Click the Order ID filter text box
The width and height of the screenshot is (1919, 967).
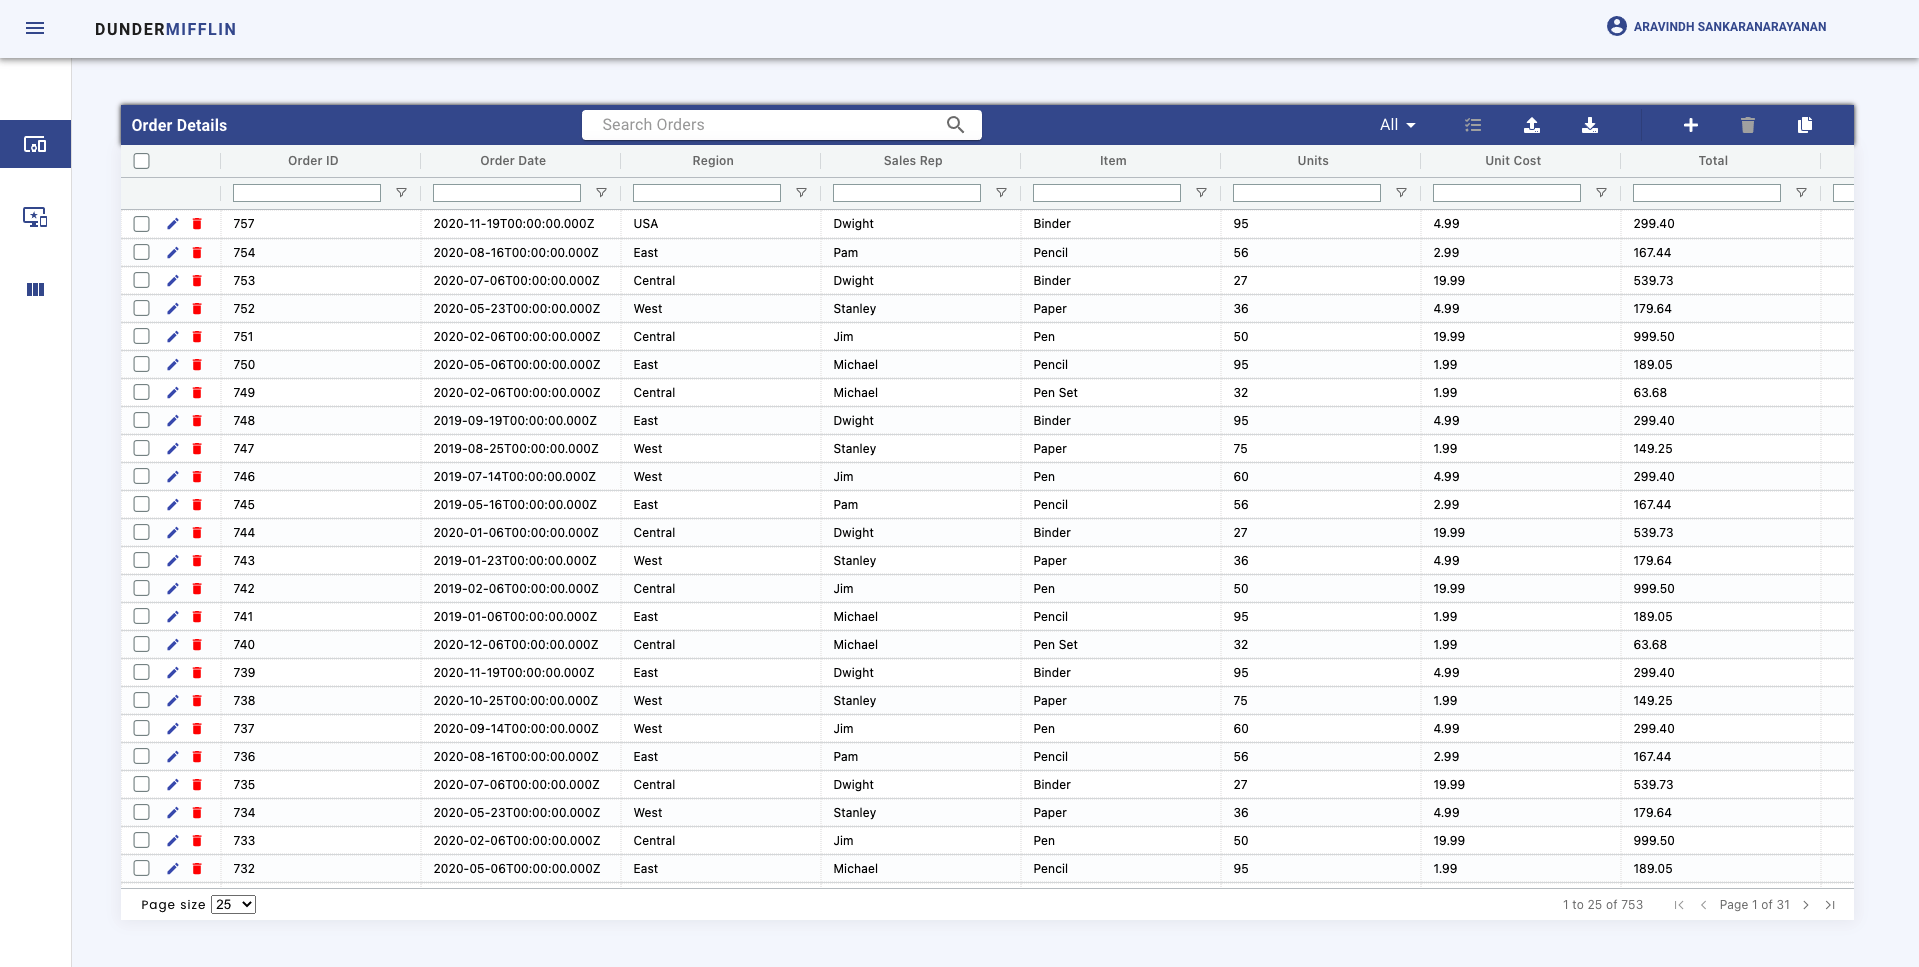click(x=307, y=193)
